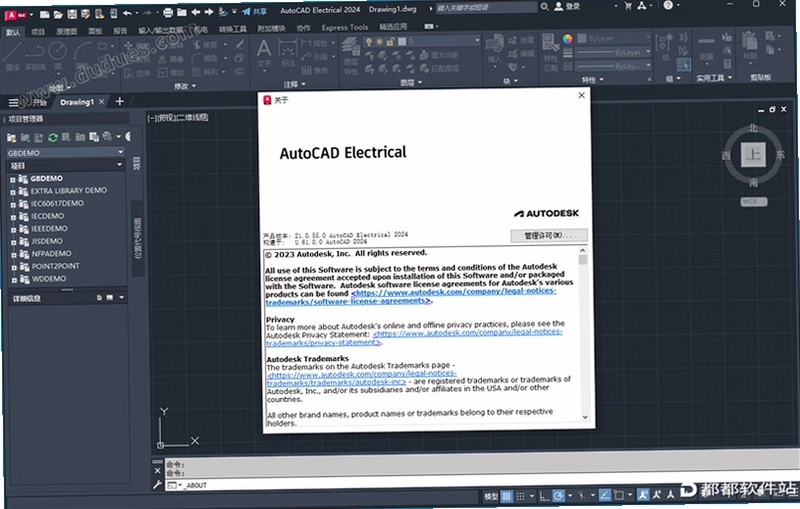Expand the 注释 panel dropdown
Screen dimensions: 800x509
294,84
